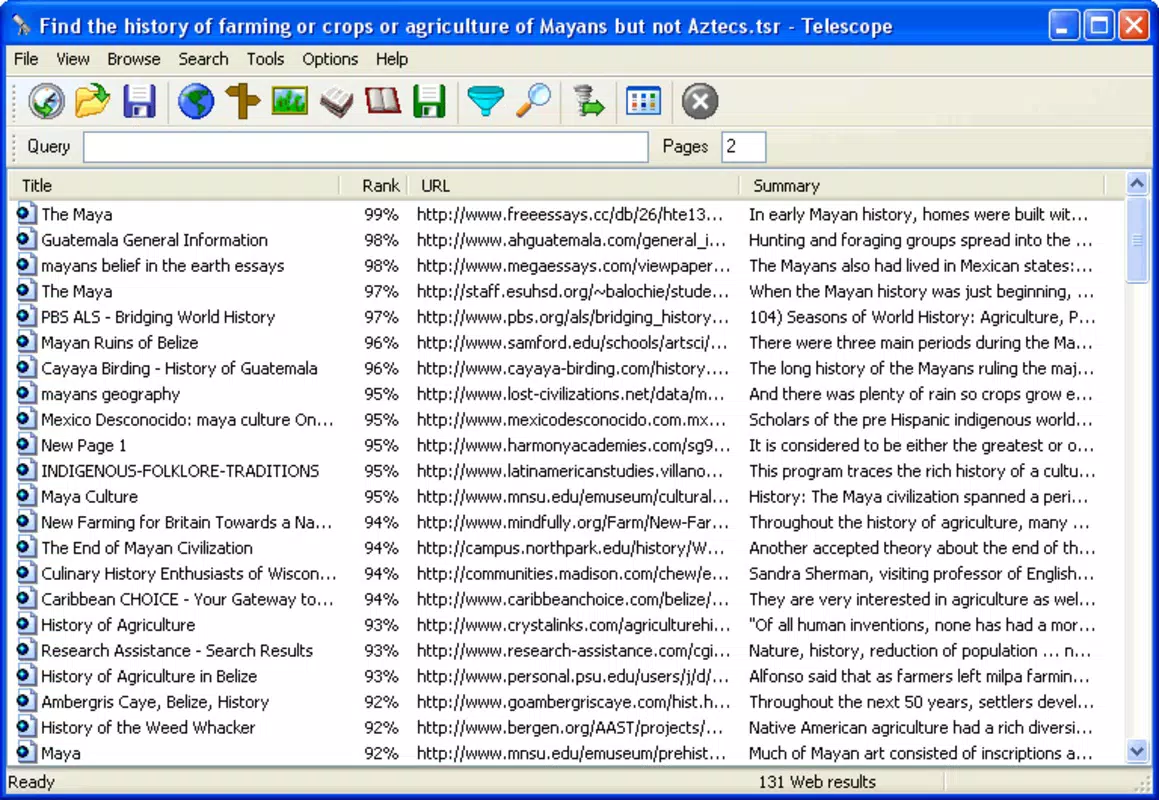Select 'Caribbean CHOICE - Your Gateway' row

(187, 599)
